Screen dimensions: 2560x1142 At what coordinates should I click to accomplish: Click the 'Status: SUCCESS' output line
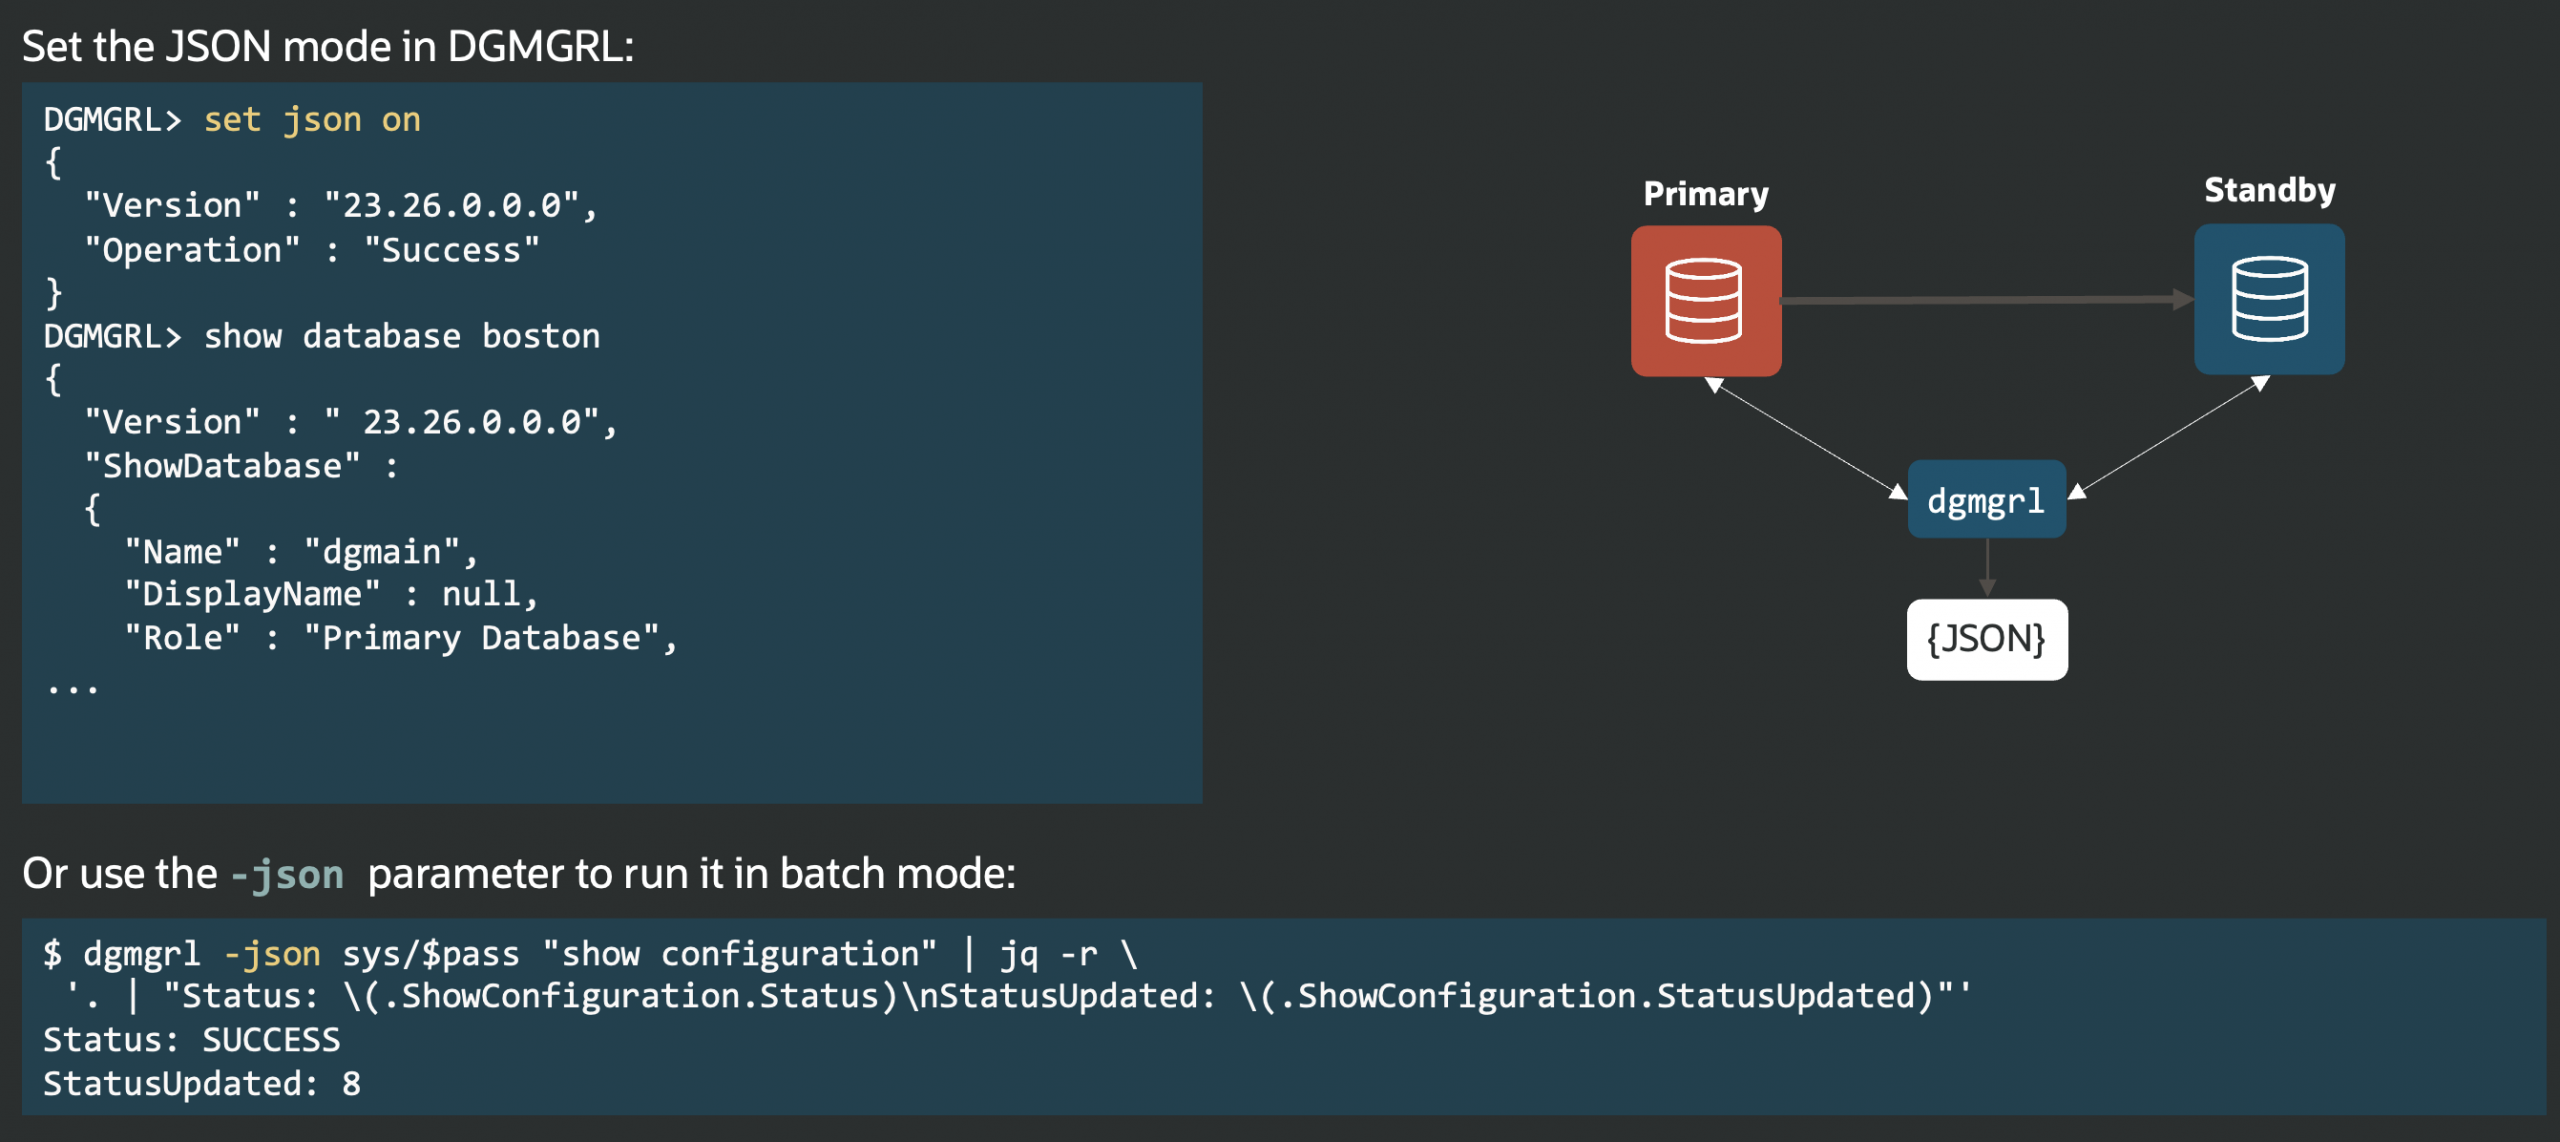pos(192,1040)
